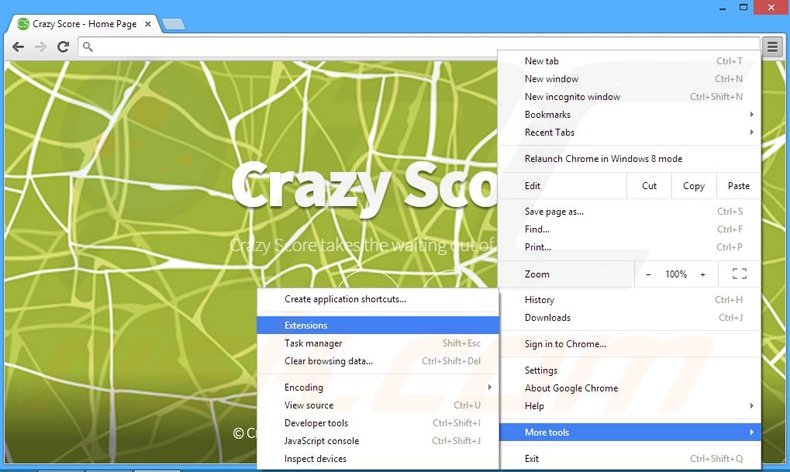Expand the Recent Tabs submenu
The image size is (790, 472).
629,132
